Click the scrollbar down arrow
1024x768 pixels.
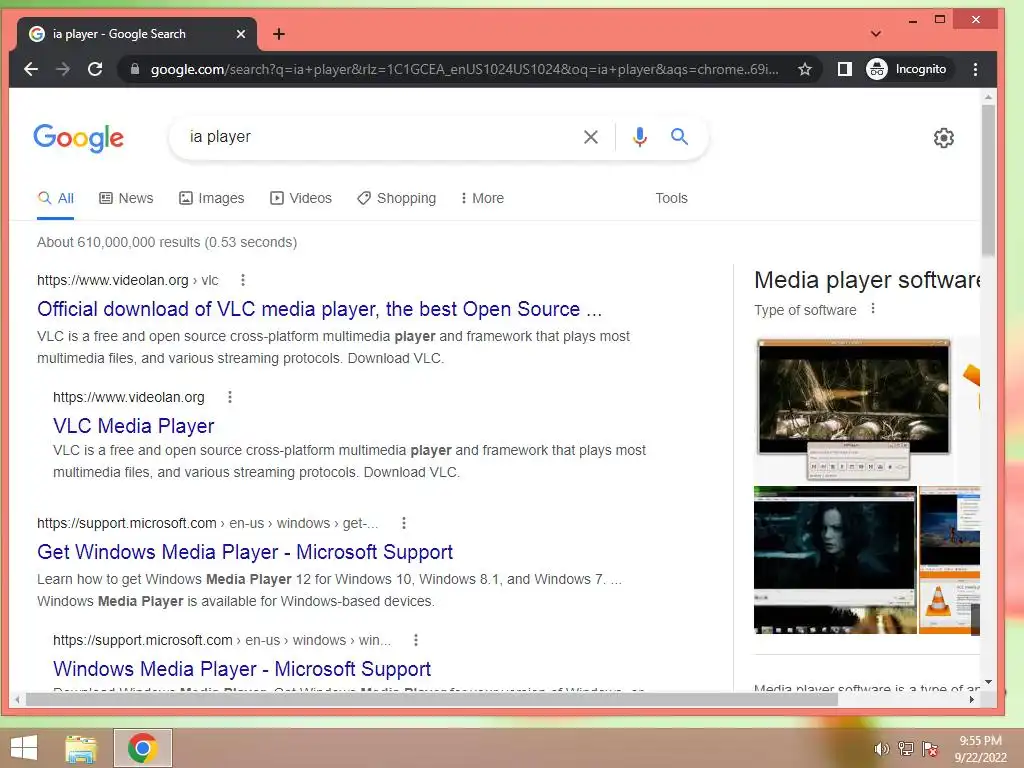tap(988, 682)
